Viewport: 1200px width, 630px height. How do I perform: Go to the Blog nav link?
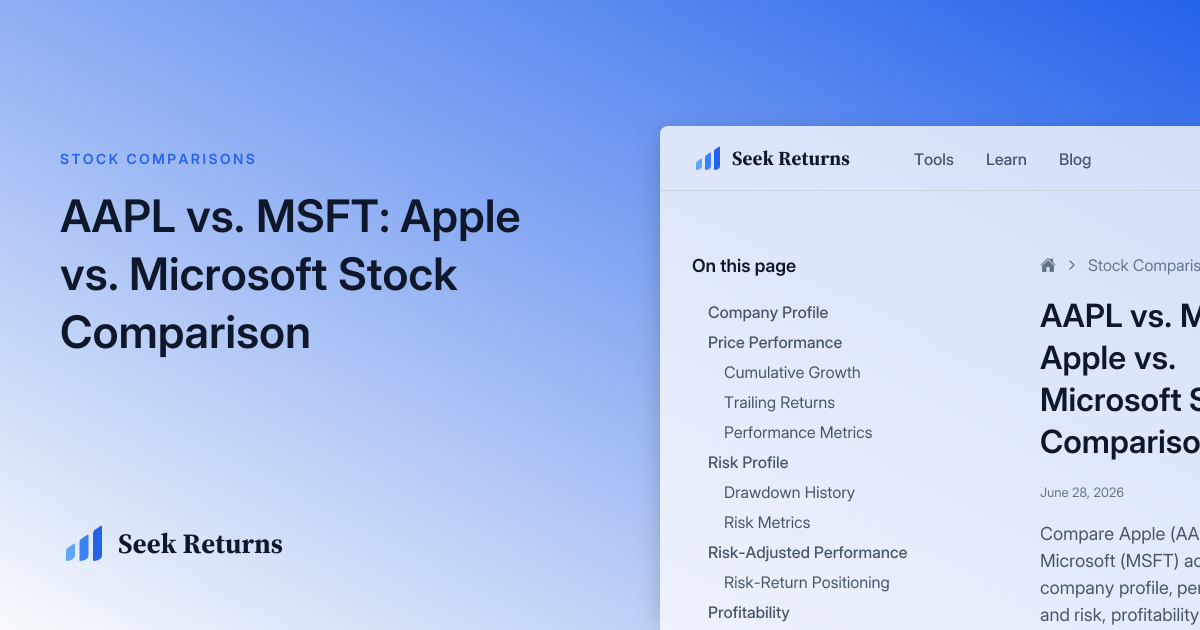point(1075,159)
